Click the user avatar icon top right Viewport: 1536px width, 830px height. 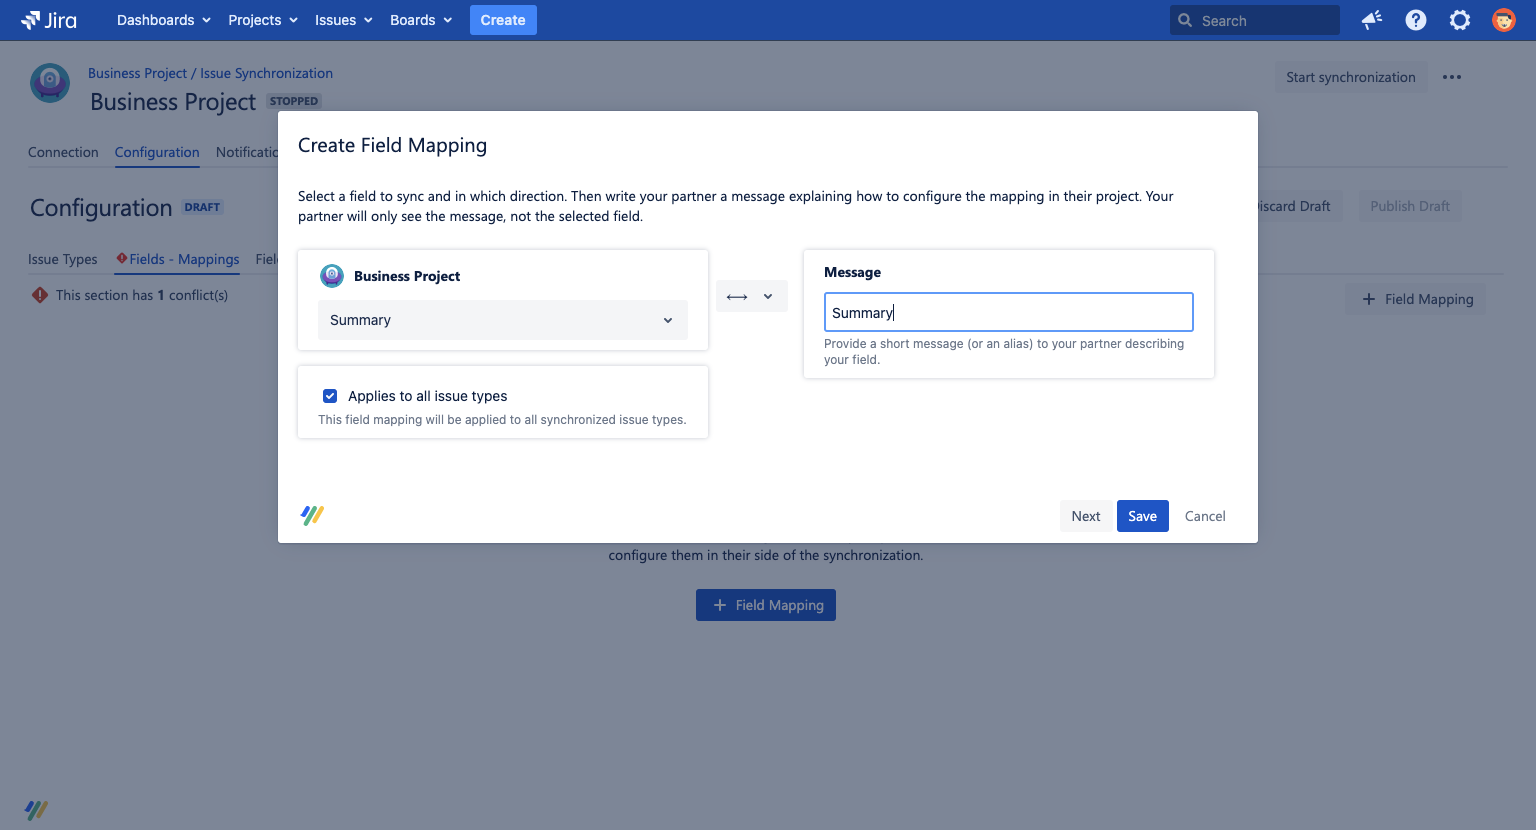pos(1503,20)
